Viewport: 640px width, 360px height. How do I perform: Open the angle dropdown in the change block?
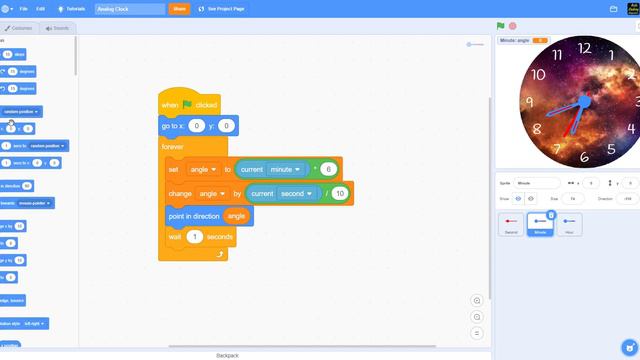(212, 193)
